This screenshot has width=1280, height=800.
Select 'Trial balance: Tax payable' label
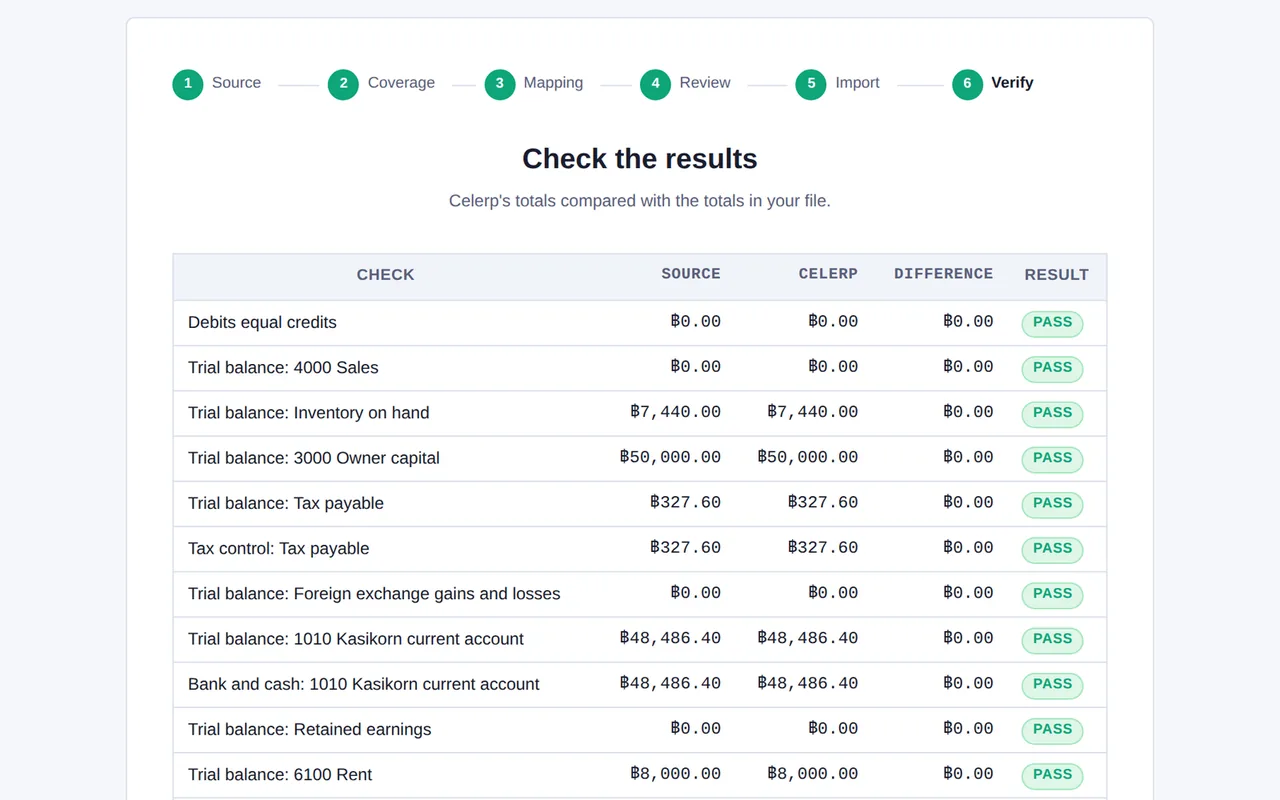point(286,504)
